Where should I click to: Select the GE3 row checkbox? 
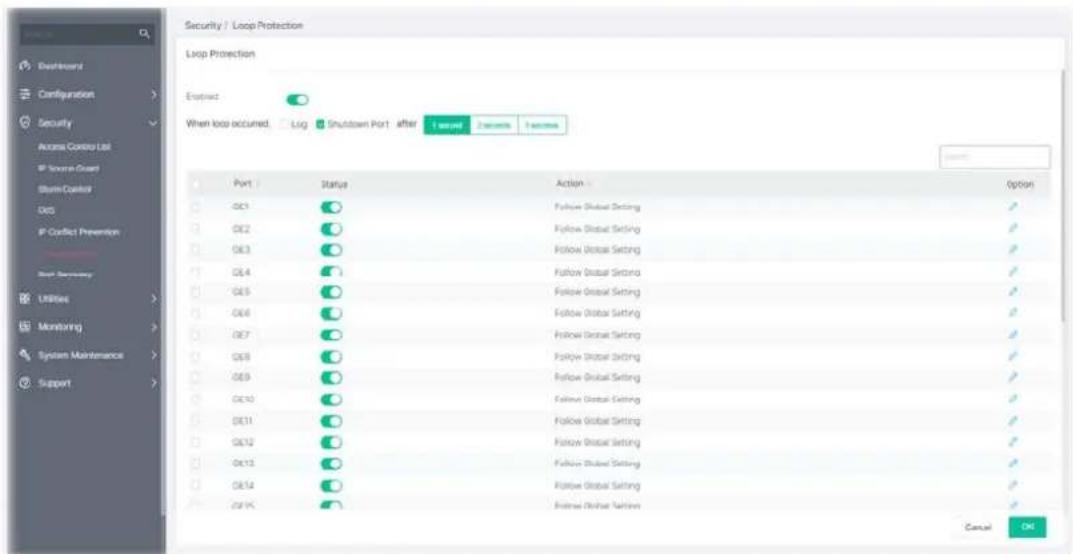tap(196, 249)
